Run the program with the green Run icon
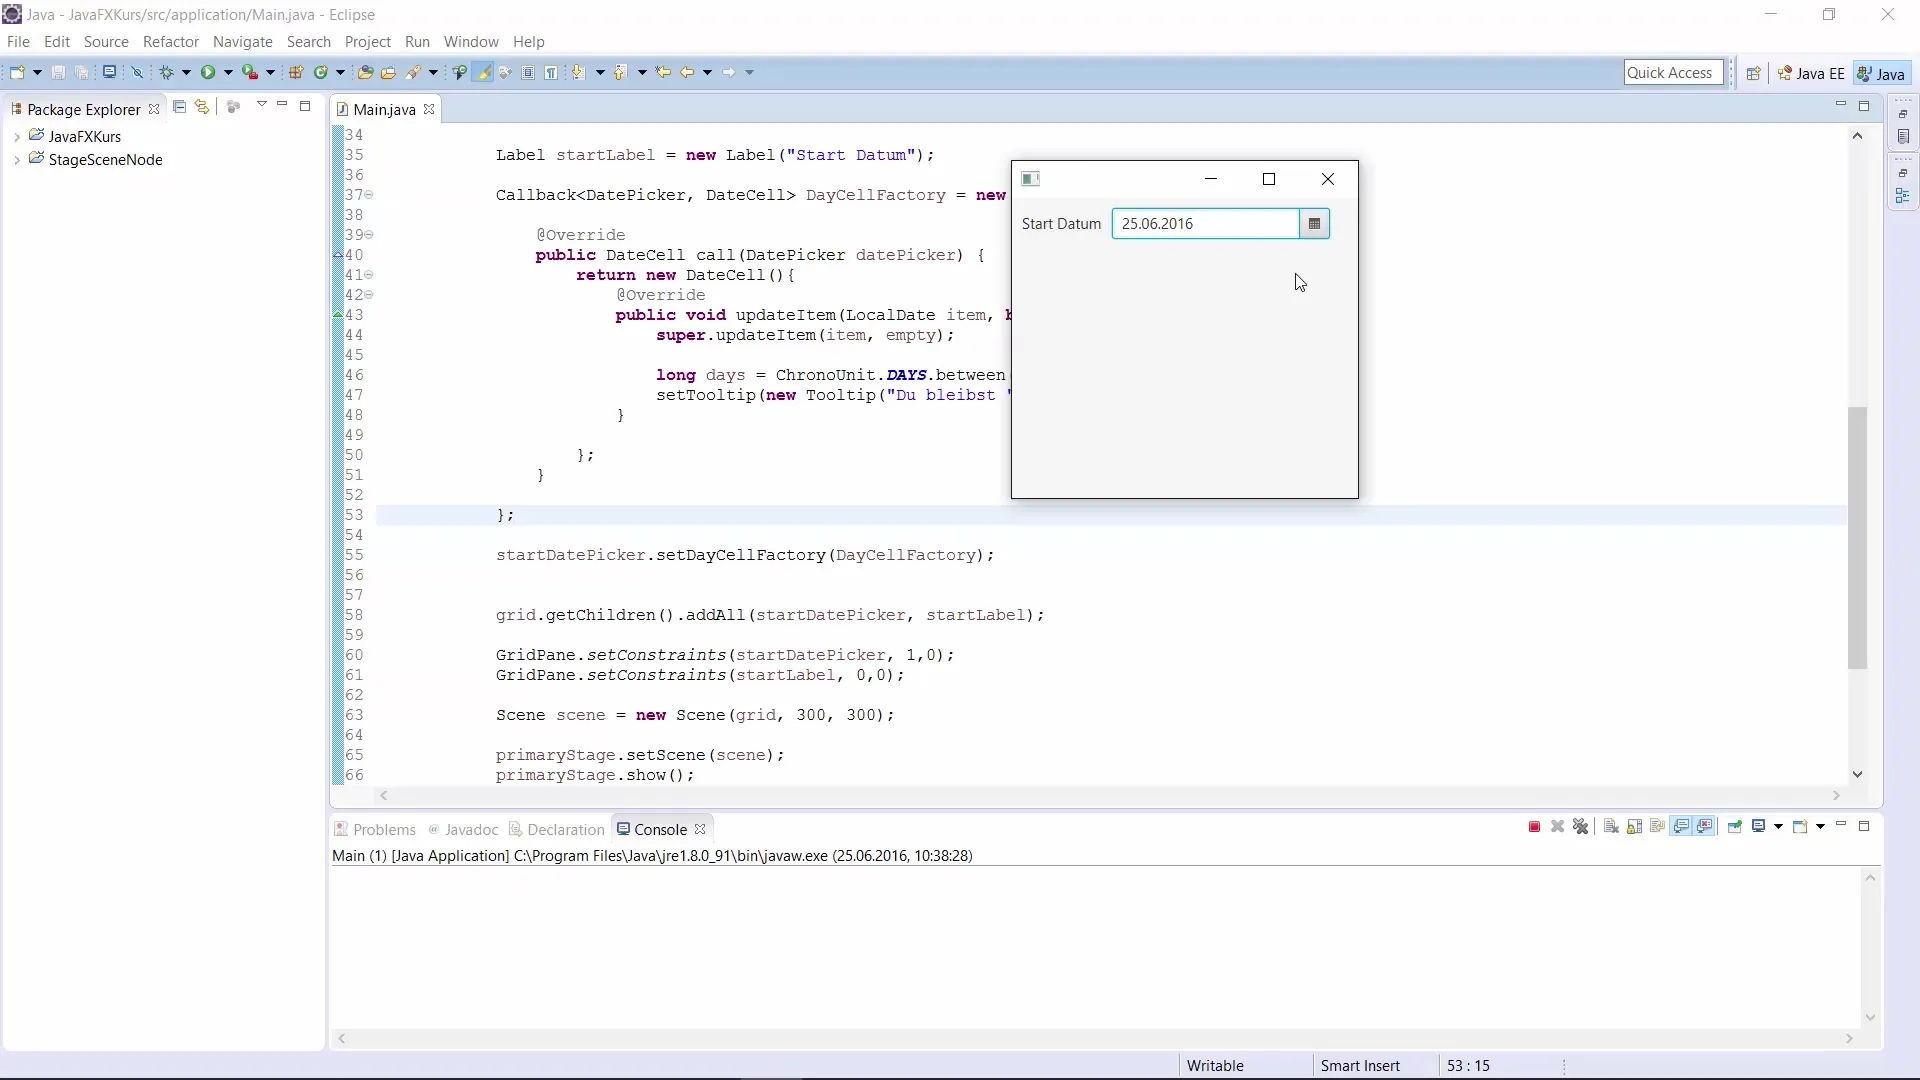1920x1080 pixels. pyautogui.click(x=208, y=72)
